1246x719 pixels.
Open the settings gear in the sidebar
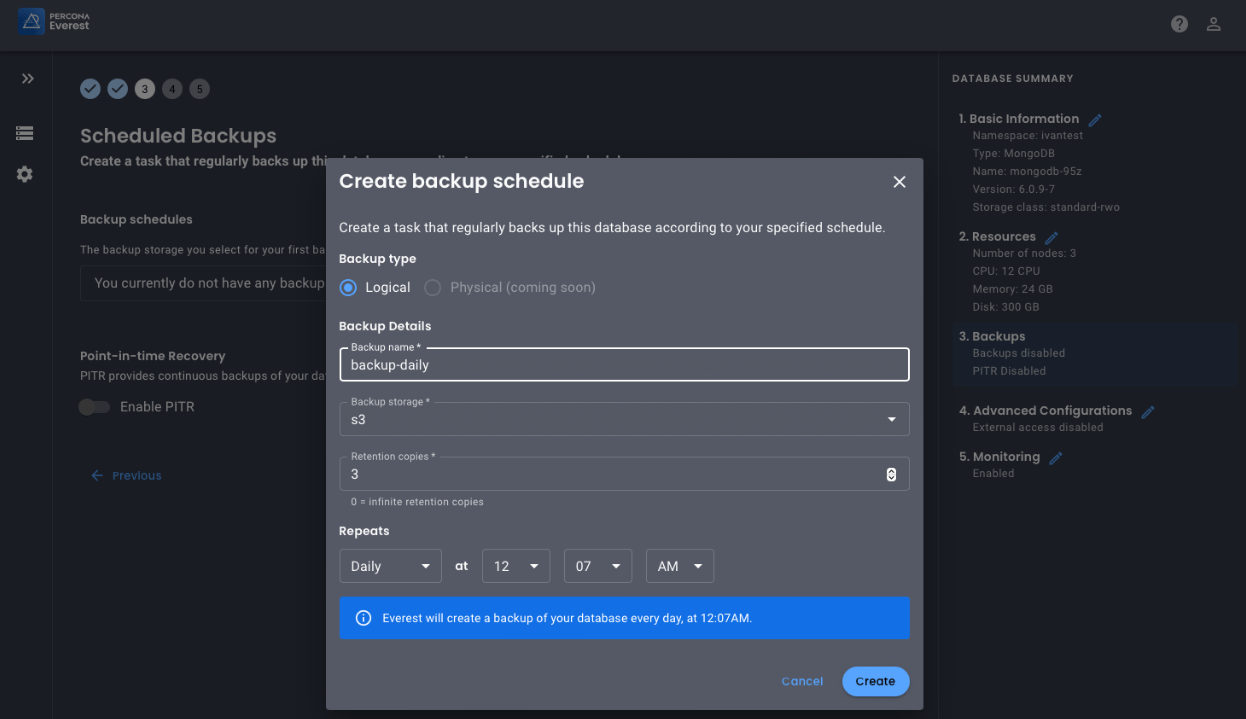pos(24,174)
